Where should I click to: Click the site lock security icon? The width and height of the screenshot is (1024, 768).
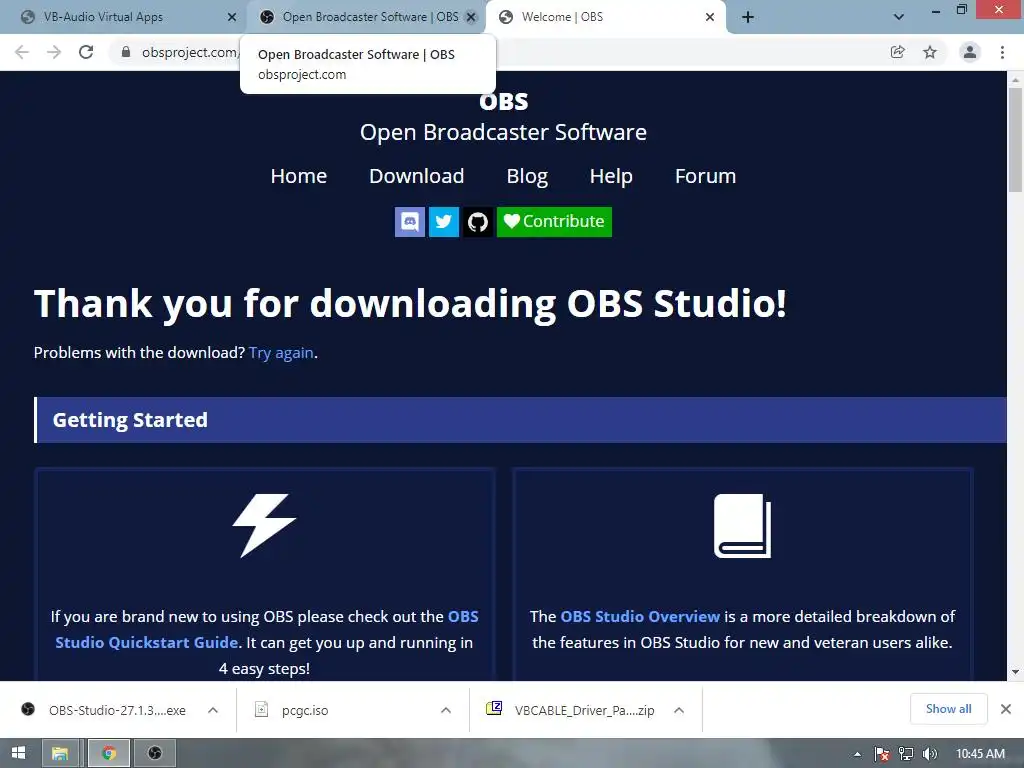click(126, 52)
